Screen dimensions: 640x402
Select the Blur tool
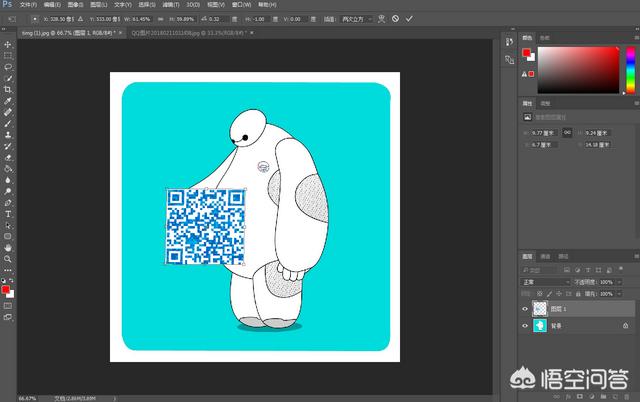8,180
